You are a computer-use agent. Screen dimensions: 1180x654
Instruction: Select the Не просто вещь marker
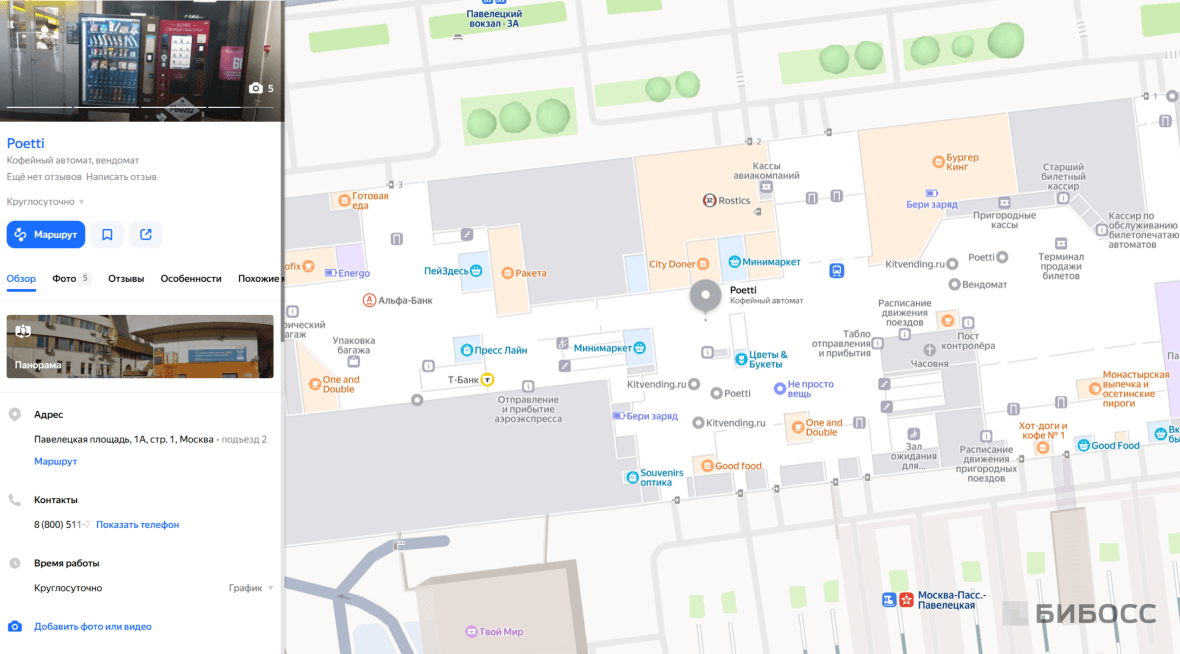point(780,388)
